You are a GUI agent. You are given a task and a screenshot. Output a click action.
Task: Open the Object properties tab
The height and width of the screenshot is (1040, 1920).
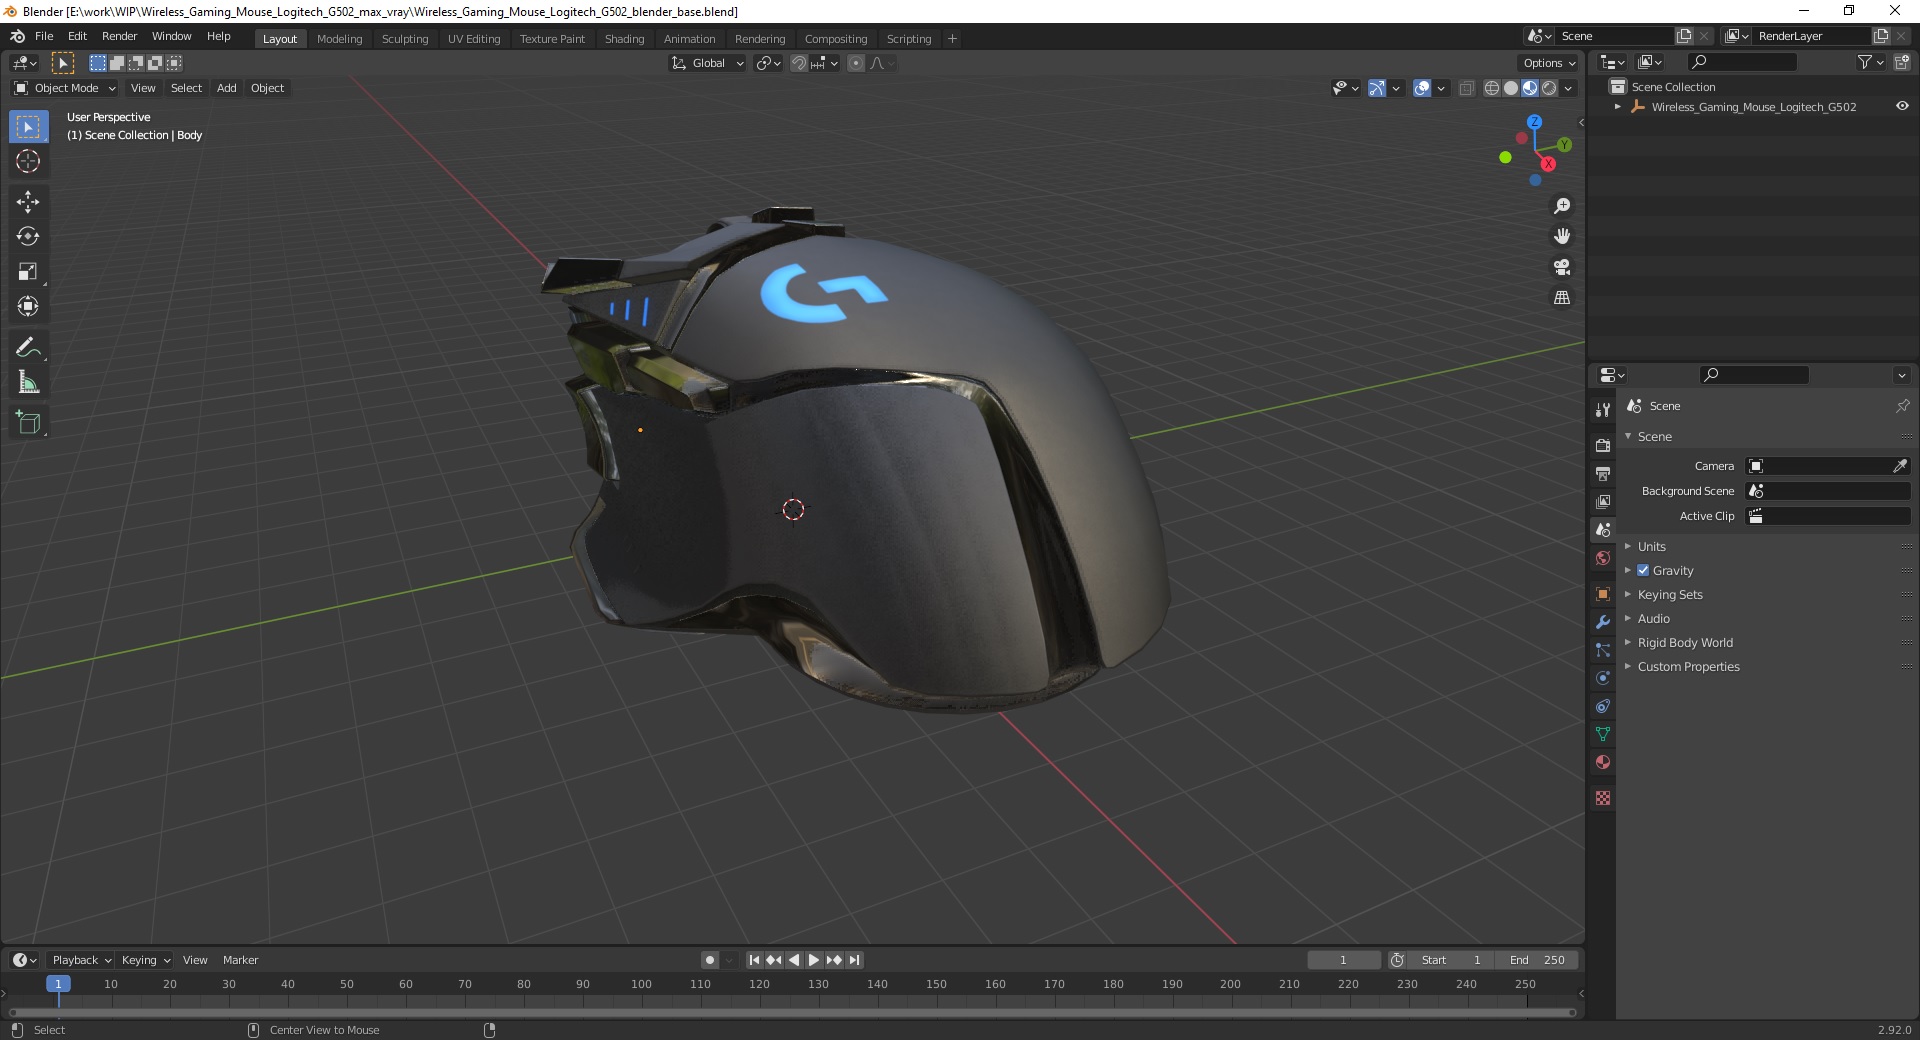click(1603, 594)
